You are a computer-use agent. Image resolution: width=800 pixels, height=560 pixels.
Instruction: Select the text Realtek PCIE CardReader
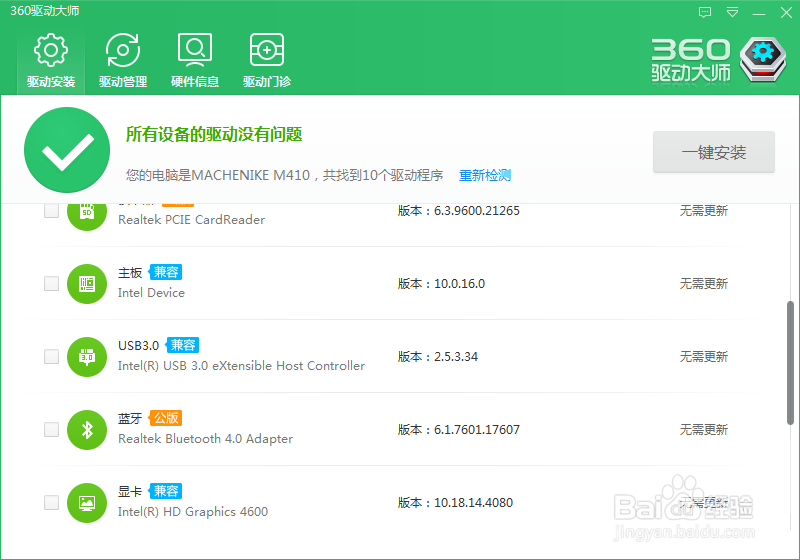[x=191, y=220]
